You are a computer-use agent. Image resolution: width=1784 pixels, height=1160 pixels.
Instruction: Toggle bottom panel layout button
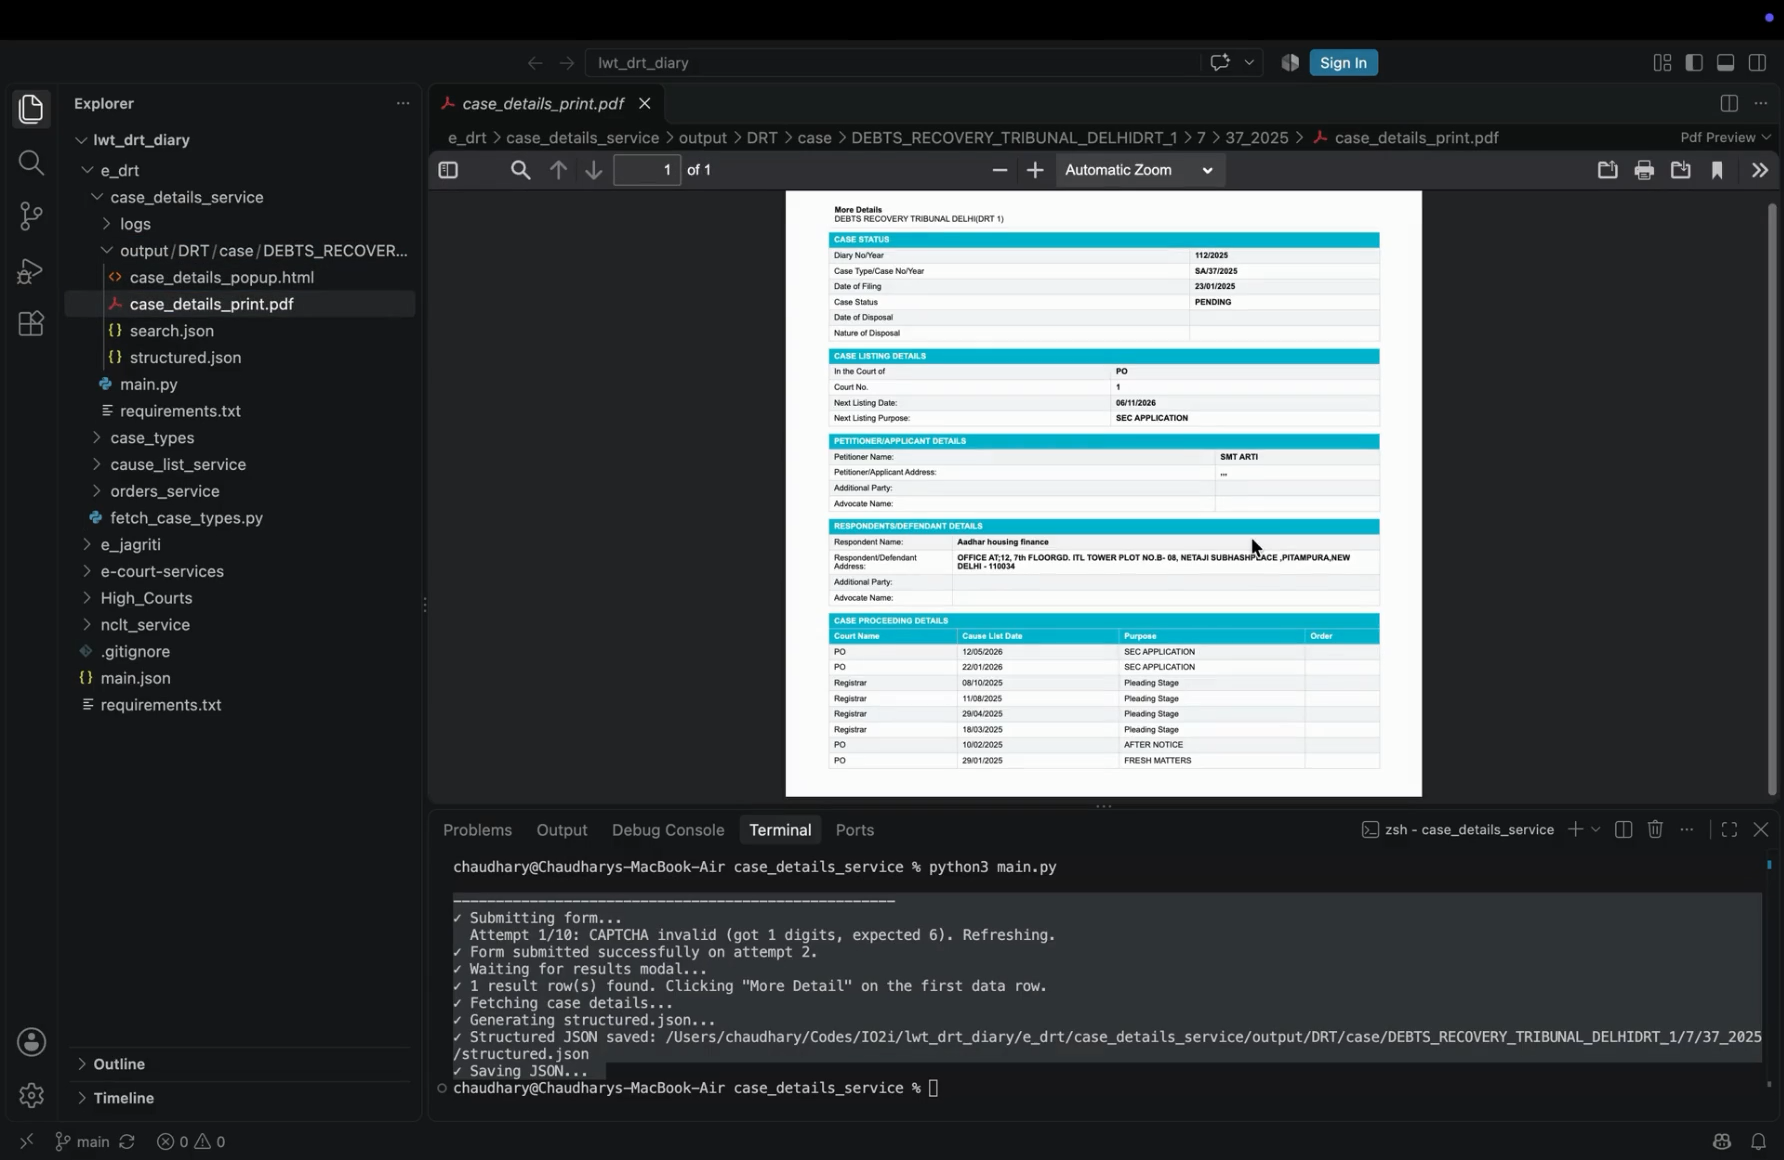1726,62
